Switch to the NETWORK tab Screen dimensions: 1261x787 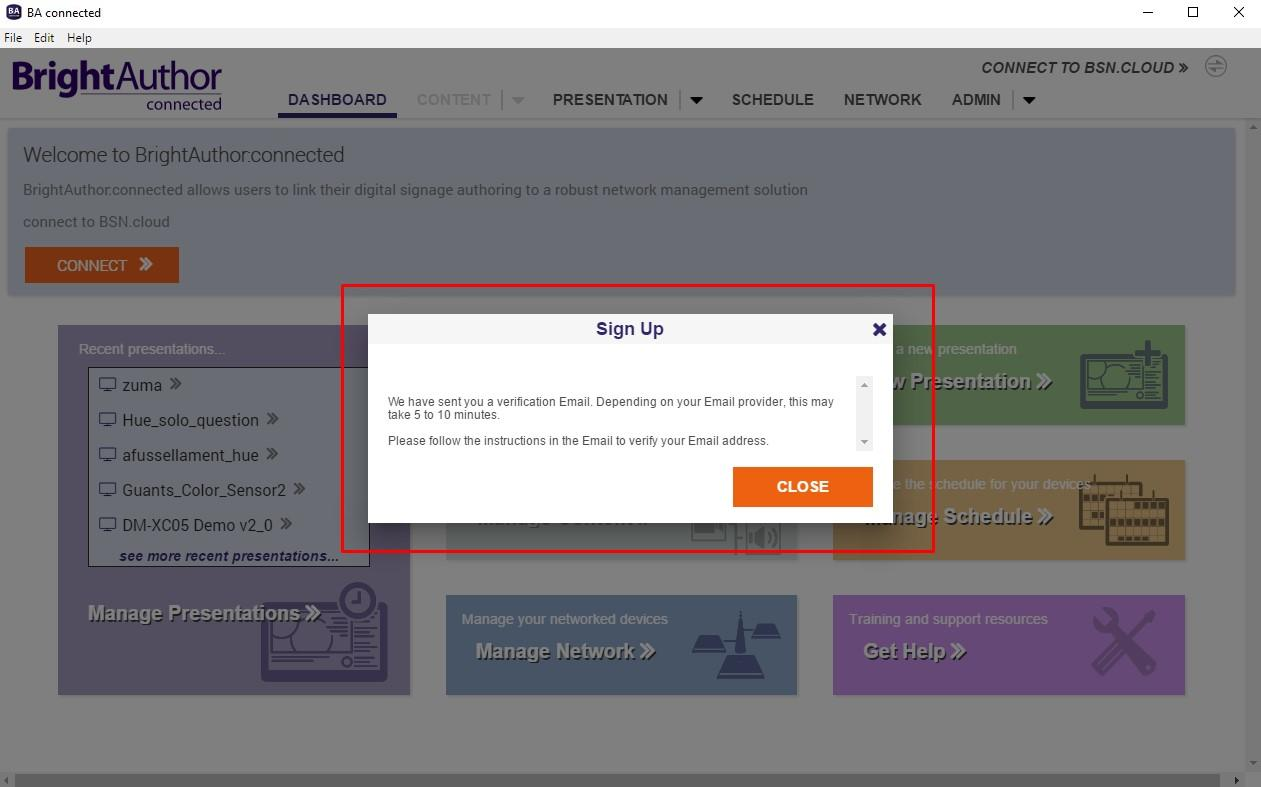coord(883,100)
